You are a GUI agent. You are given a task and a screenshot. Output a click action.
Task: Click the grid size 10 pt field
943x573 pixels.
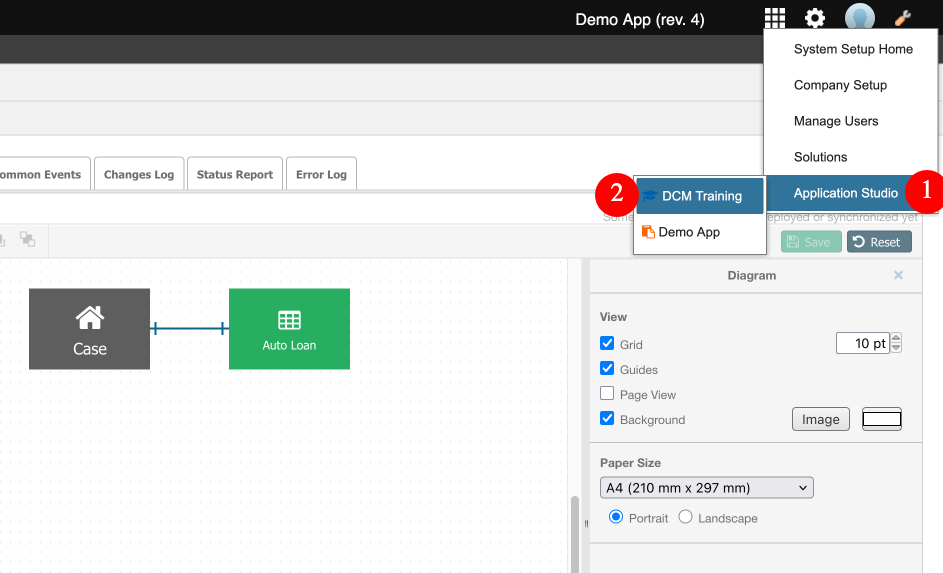click(x=862, y=343)
